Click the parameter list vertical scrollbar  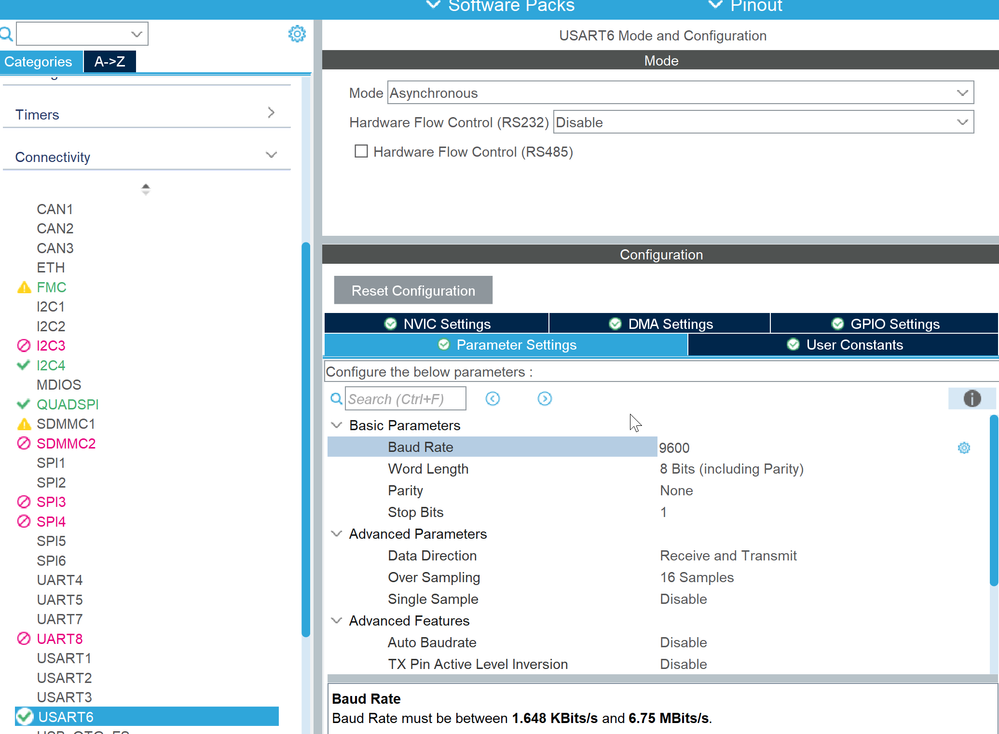tap(994, 500)
